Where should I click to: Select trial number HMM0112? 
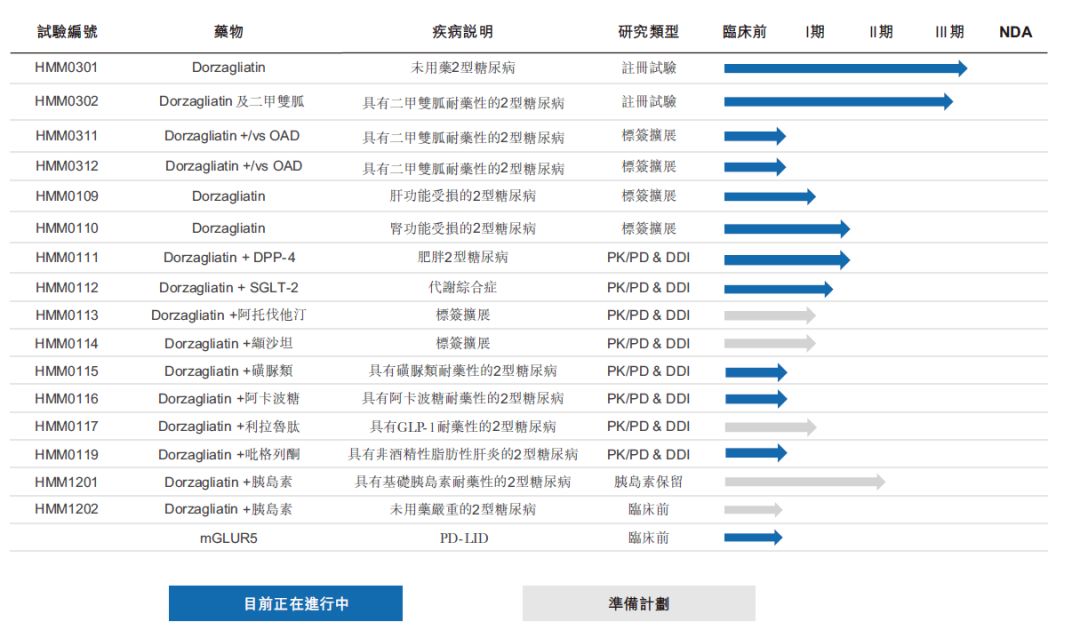[66, 287]
